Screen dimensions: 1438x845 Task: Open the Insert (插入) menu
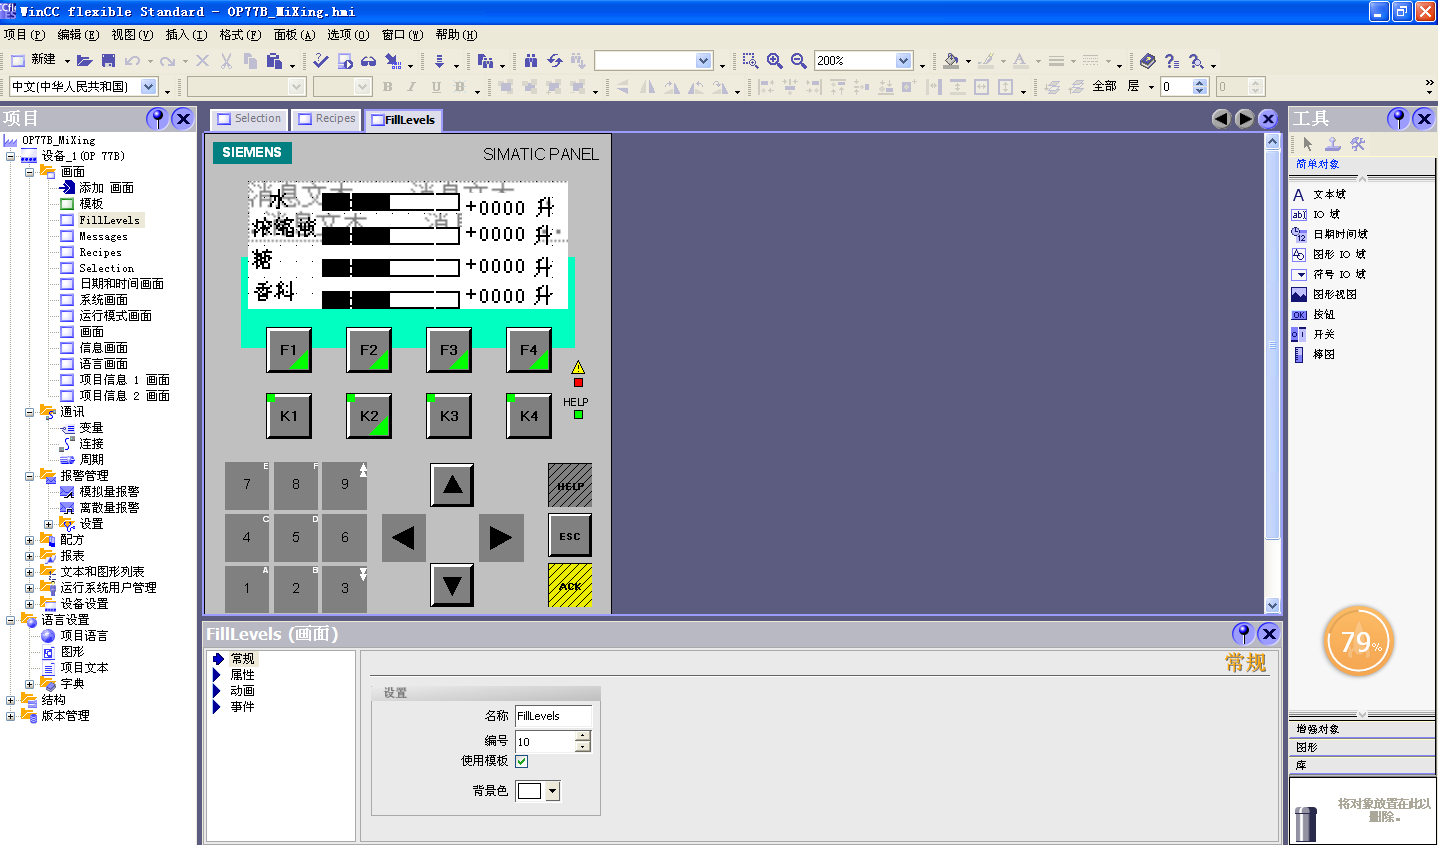coord(185,35)
